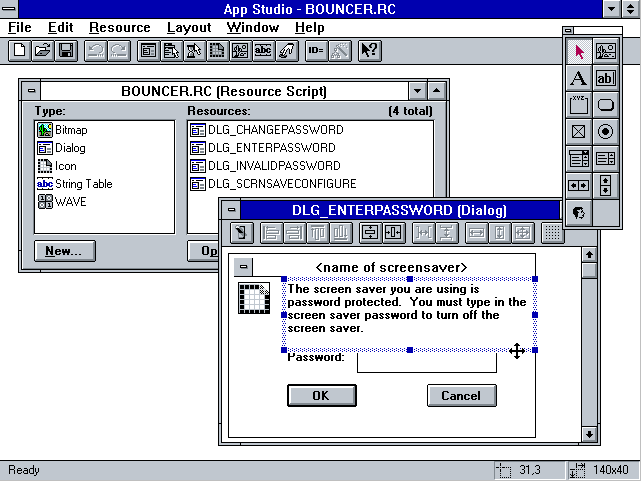Click the New file toolbar icon

click(x=19, y=51)
